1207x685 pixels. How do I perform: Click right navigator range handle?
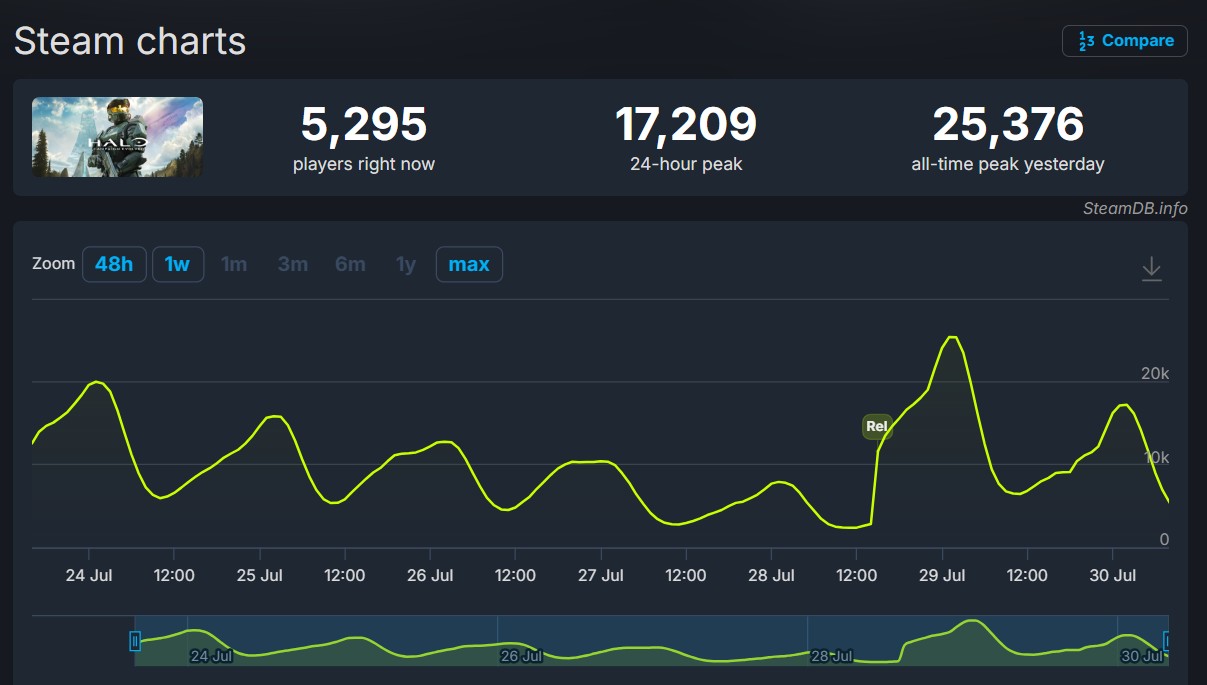pos(1166,641)
